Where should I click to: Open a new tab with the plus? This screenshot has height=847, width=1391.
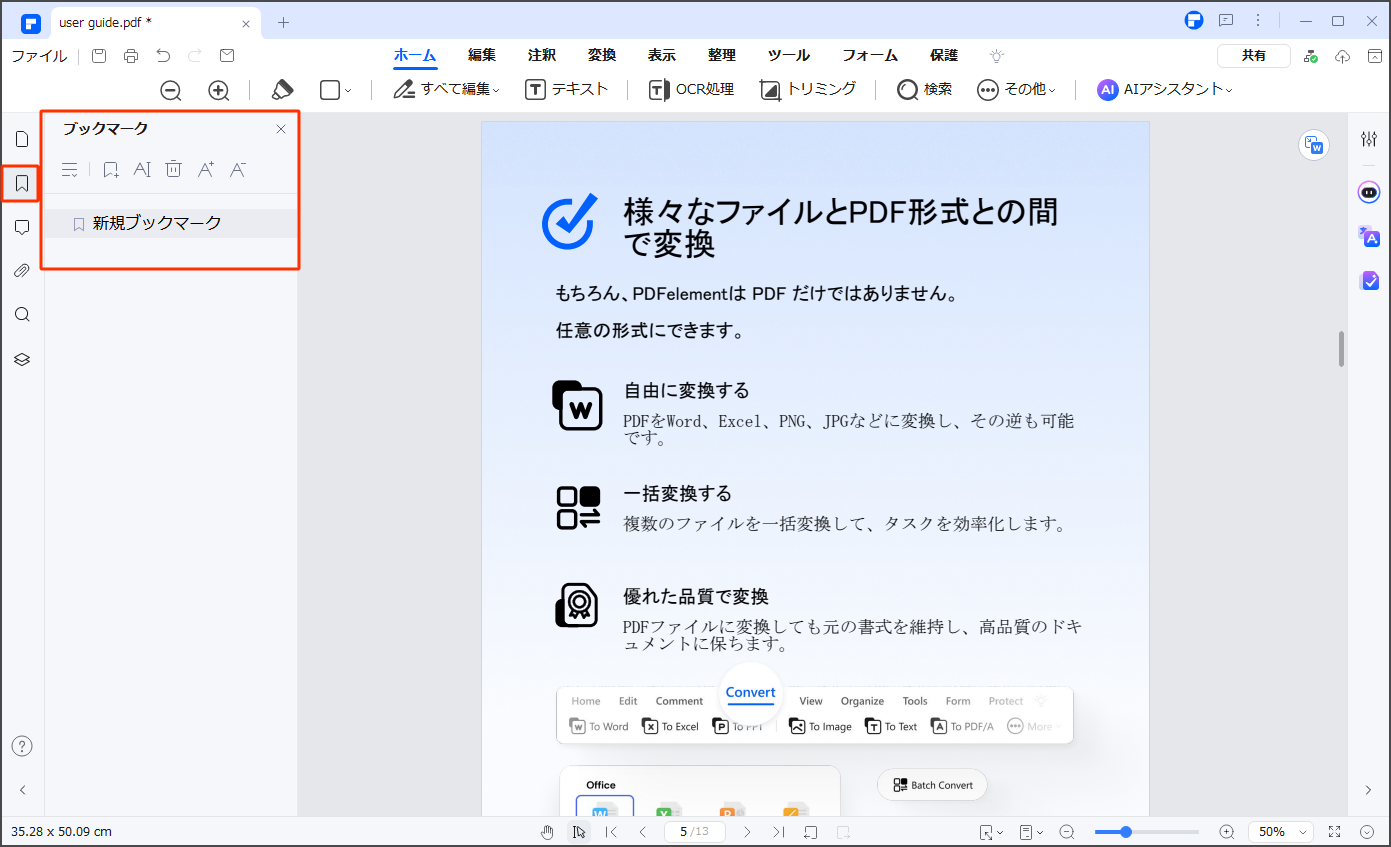coord(283,22)
